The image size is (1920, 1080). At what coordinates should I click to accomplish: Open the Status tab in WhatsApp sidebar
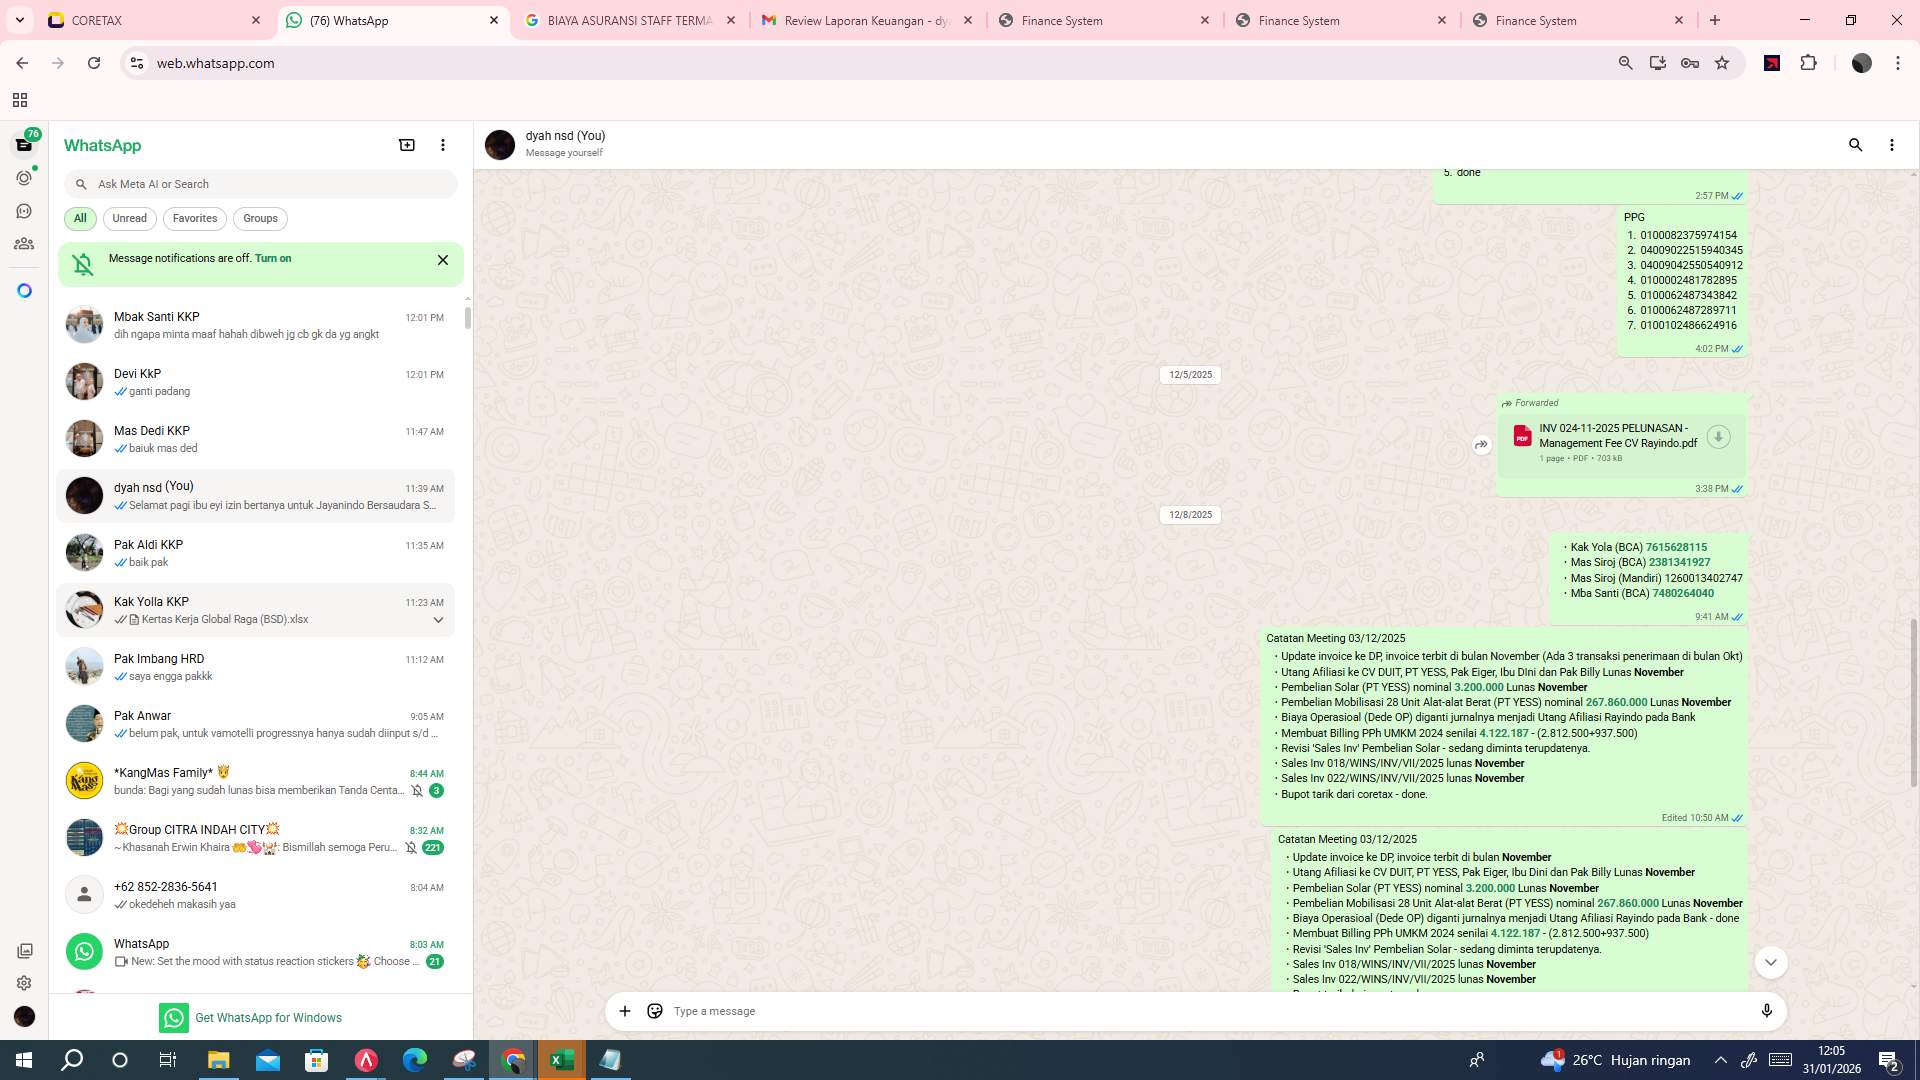click(24, 176)
